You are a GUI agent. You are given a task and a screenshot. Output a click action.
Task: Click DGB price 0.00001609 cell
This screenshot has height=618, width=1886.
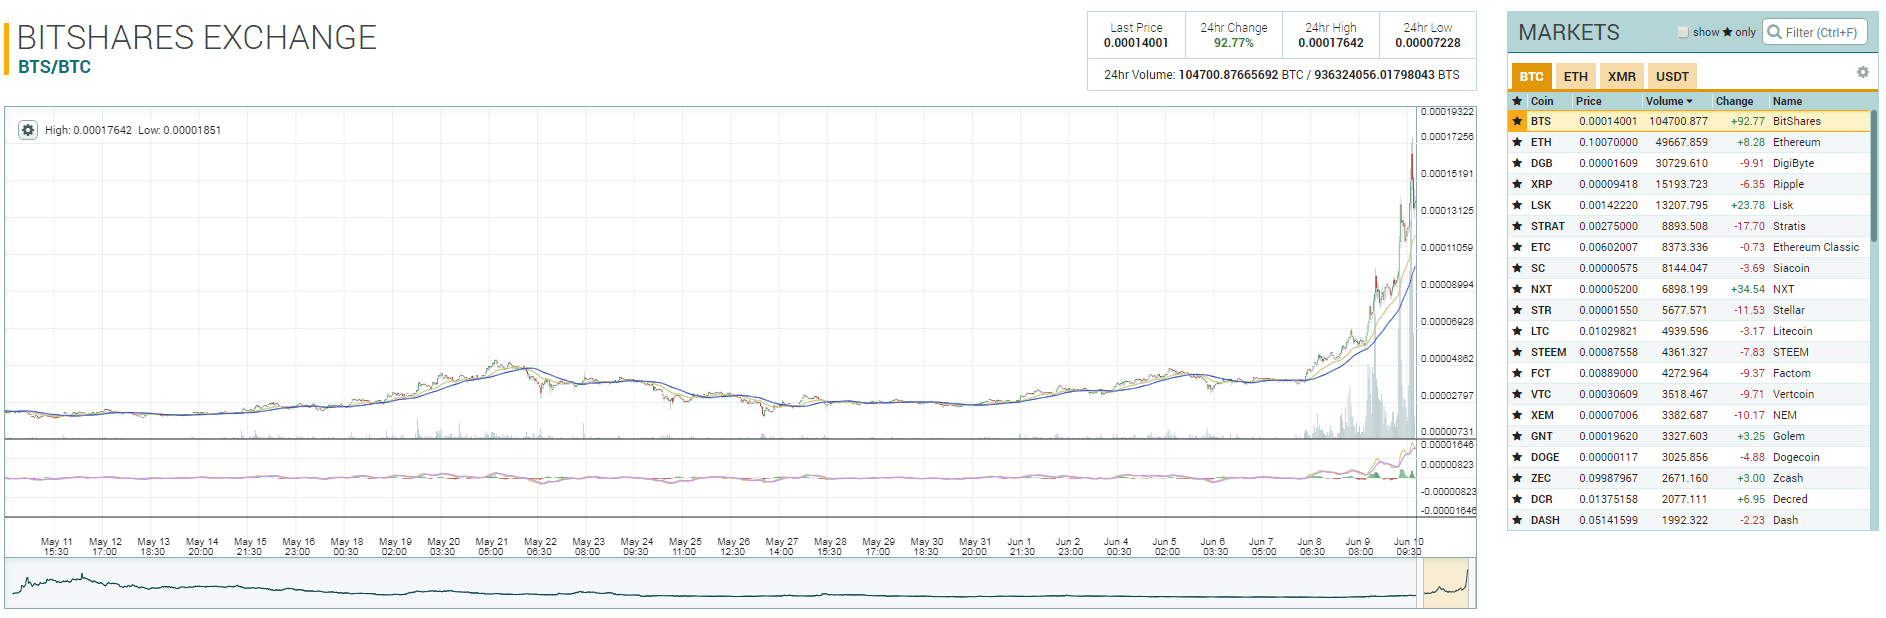click(1608, 163)
